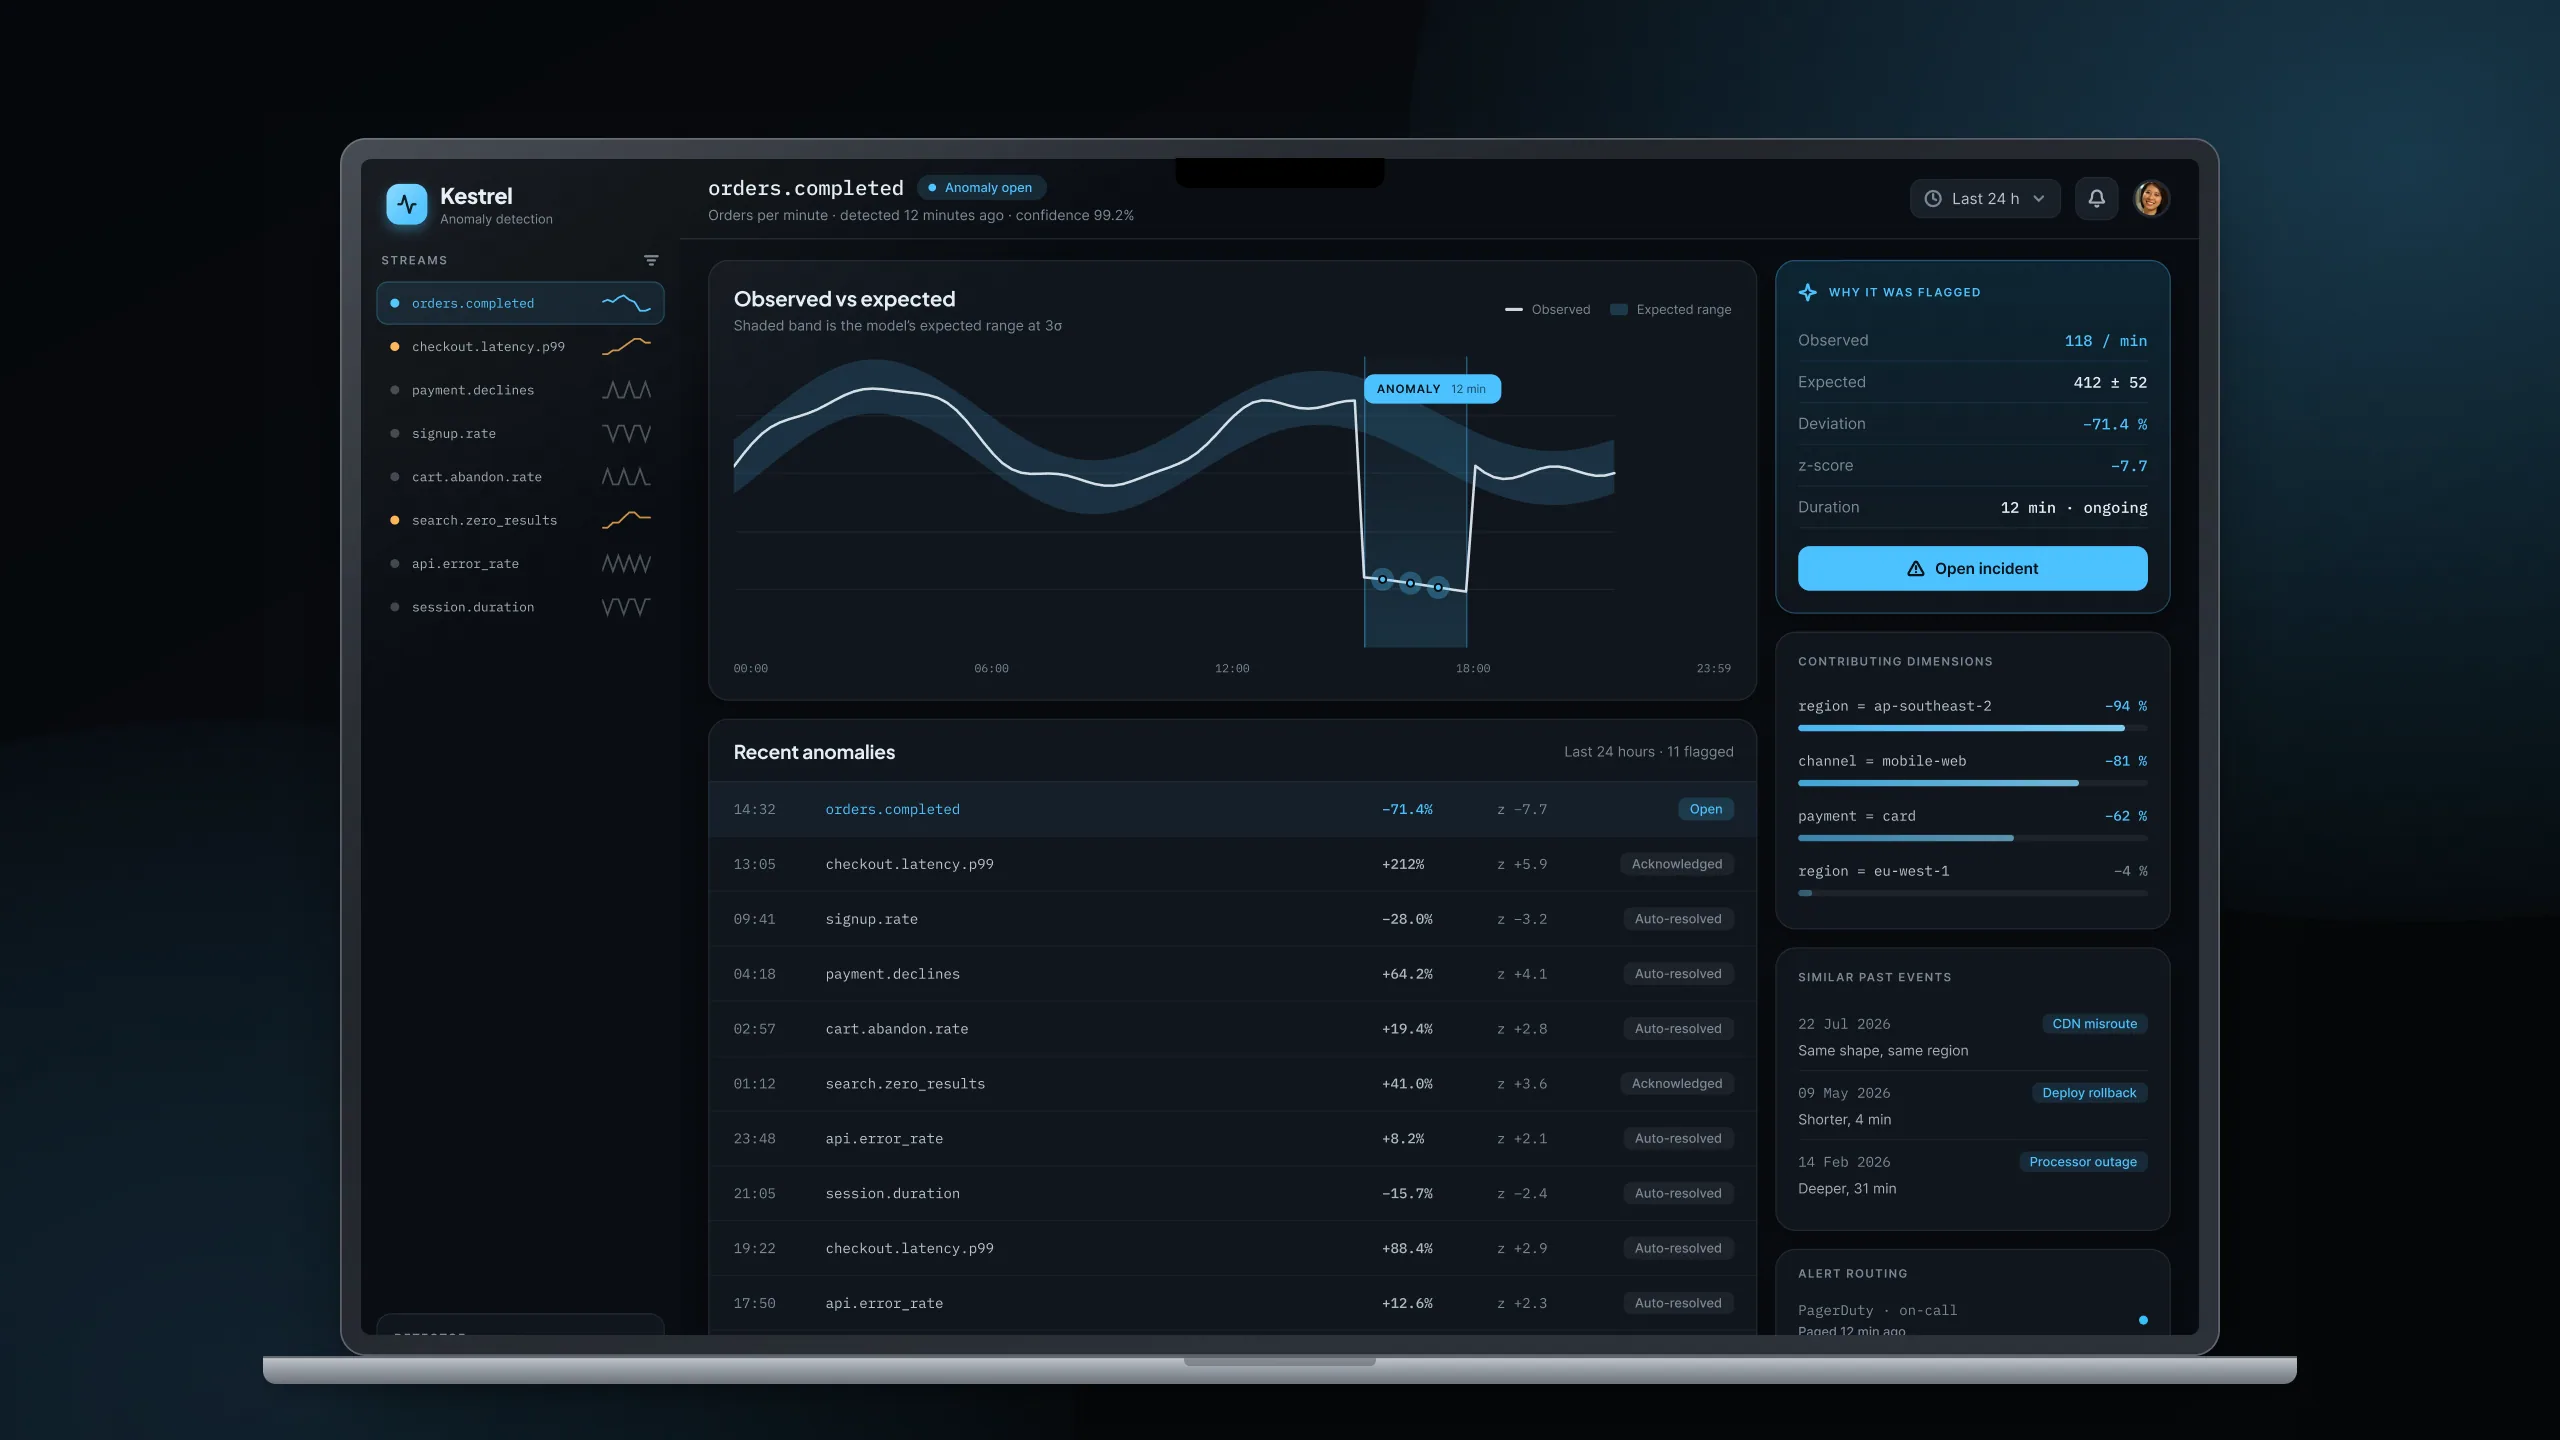Click the third anomaly data point on chart
The image size is (2560, 1440).
click(1438, 587)
